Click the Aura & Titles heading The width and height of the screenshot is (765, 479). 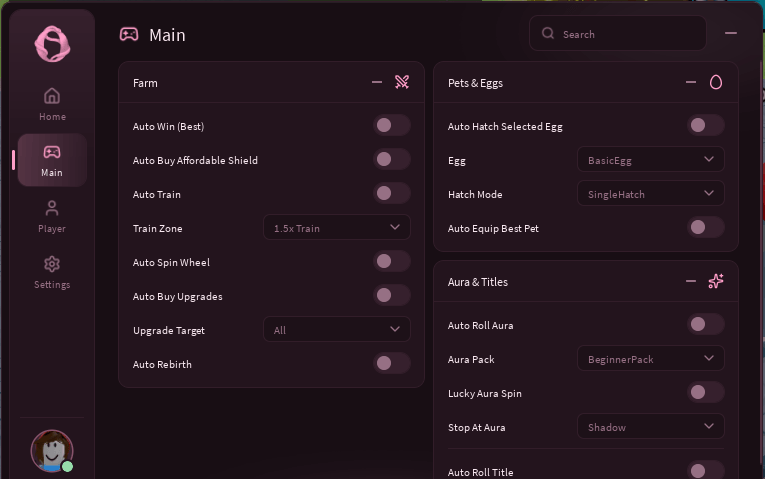[x=478, y=282]
